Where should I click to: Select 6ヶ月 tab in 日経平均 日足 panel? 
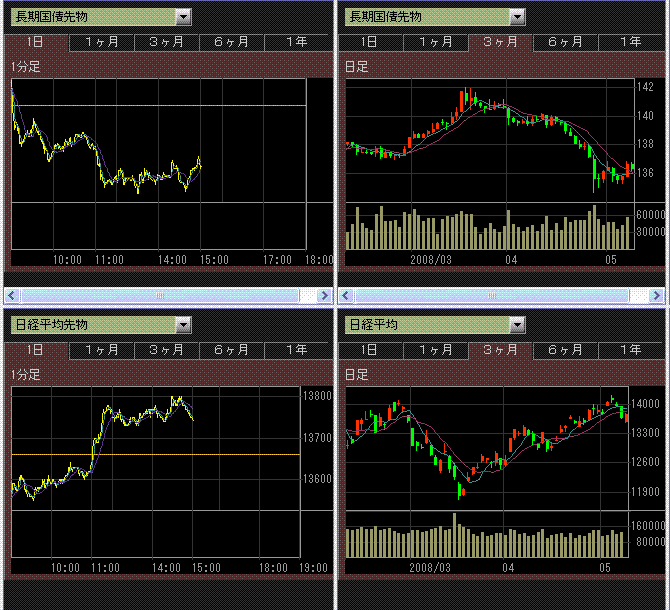[565, 350]
